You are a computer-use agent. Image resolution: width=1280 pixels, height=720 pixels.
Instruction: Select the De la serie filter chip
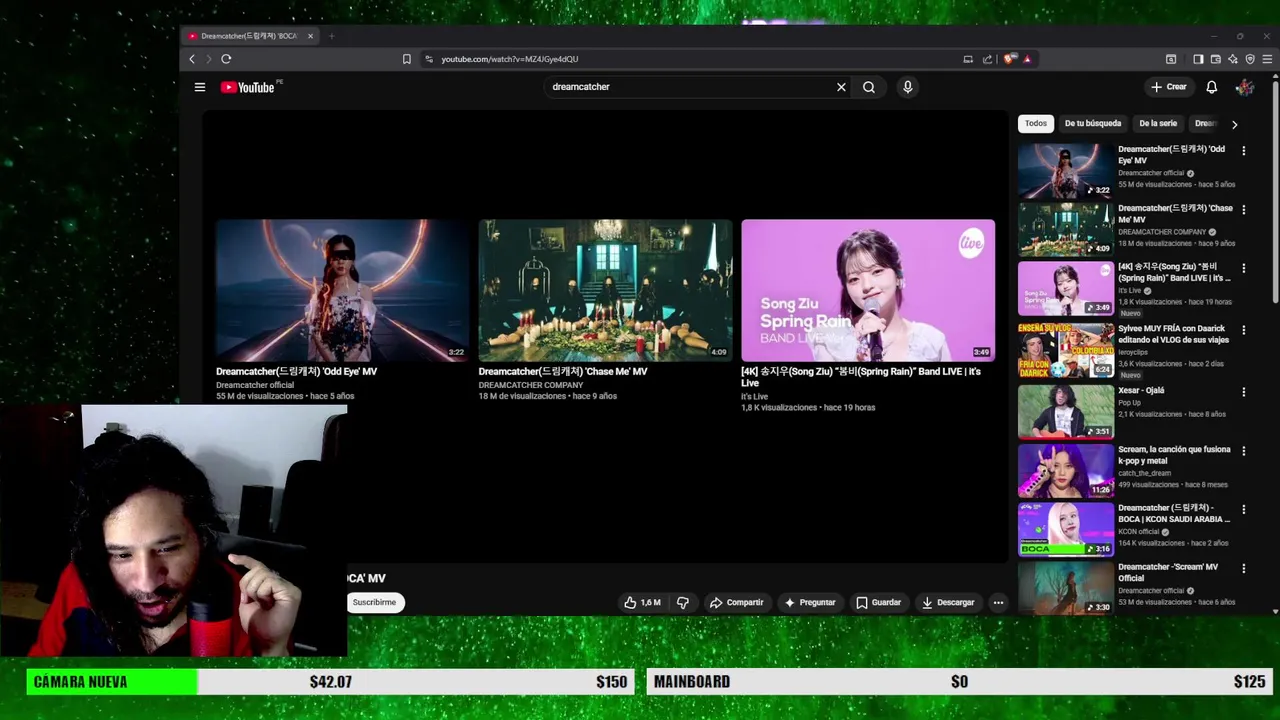tap(1158, 123)
